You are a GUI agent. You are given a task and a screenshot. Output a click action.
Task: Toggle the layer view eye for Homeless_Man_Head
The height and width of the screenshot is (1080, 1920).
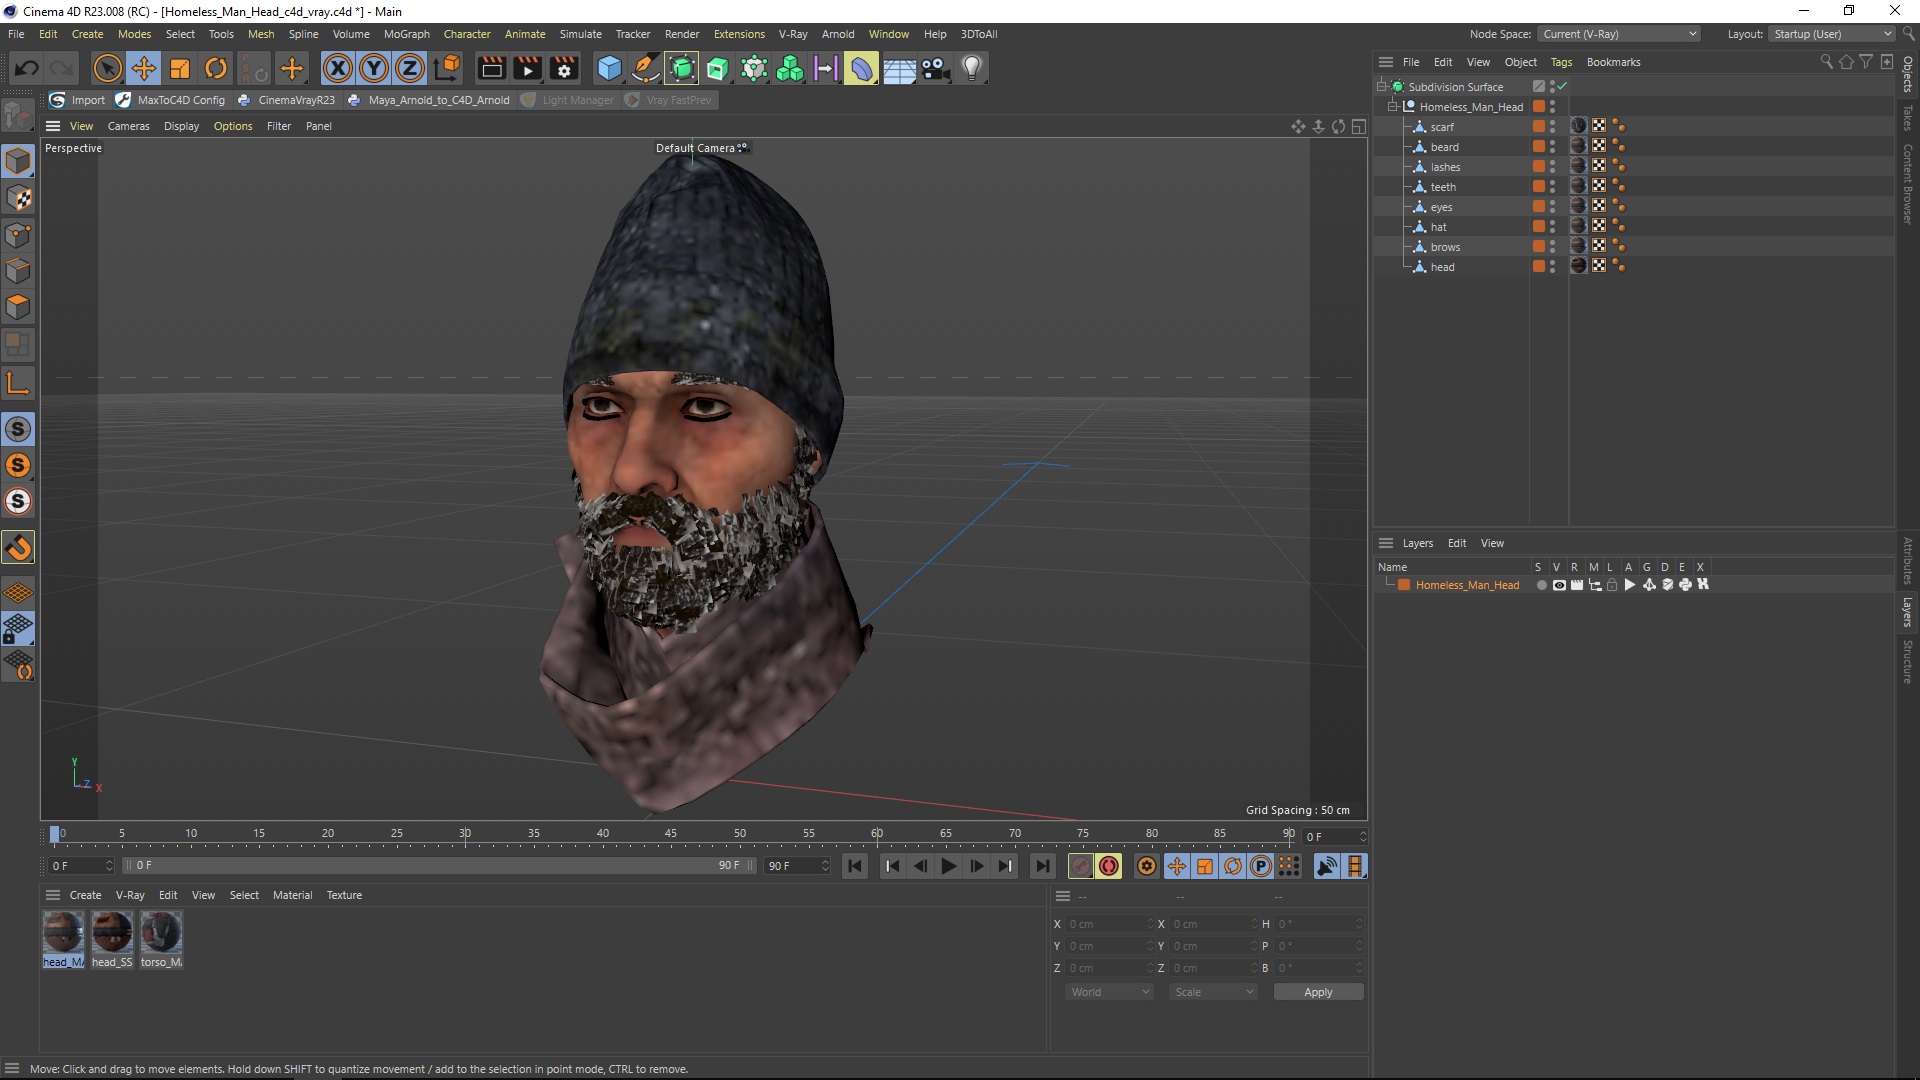click(1558, 585)
